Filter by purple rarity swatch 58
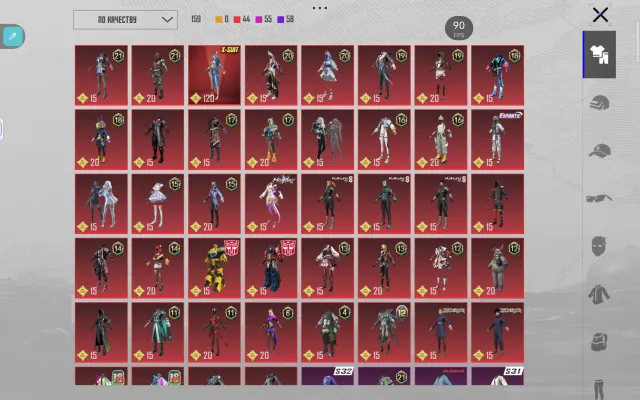This screenshot has width=640, height=400. point(286,19)
